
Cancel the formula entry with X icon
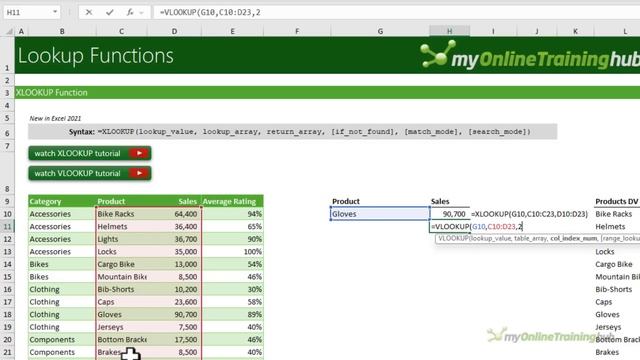point(89,12)
